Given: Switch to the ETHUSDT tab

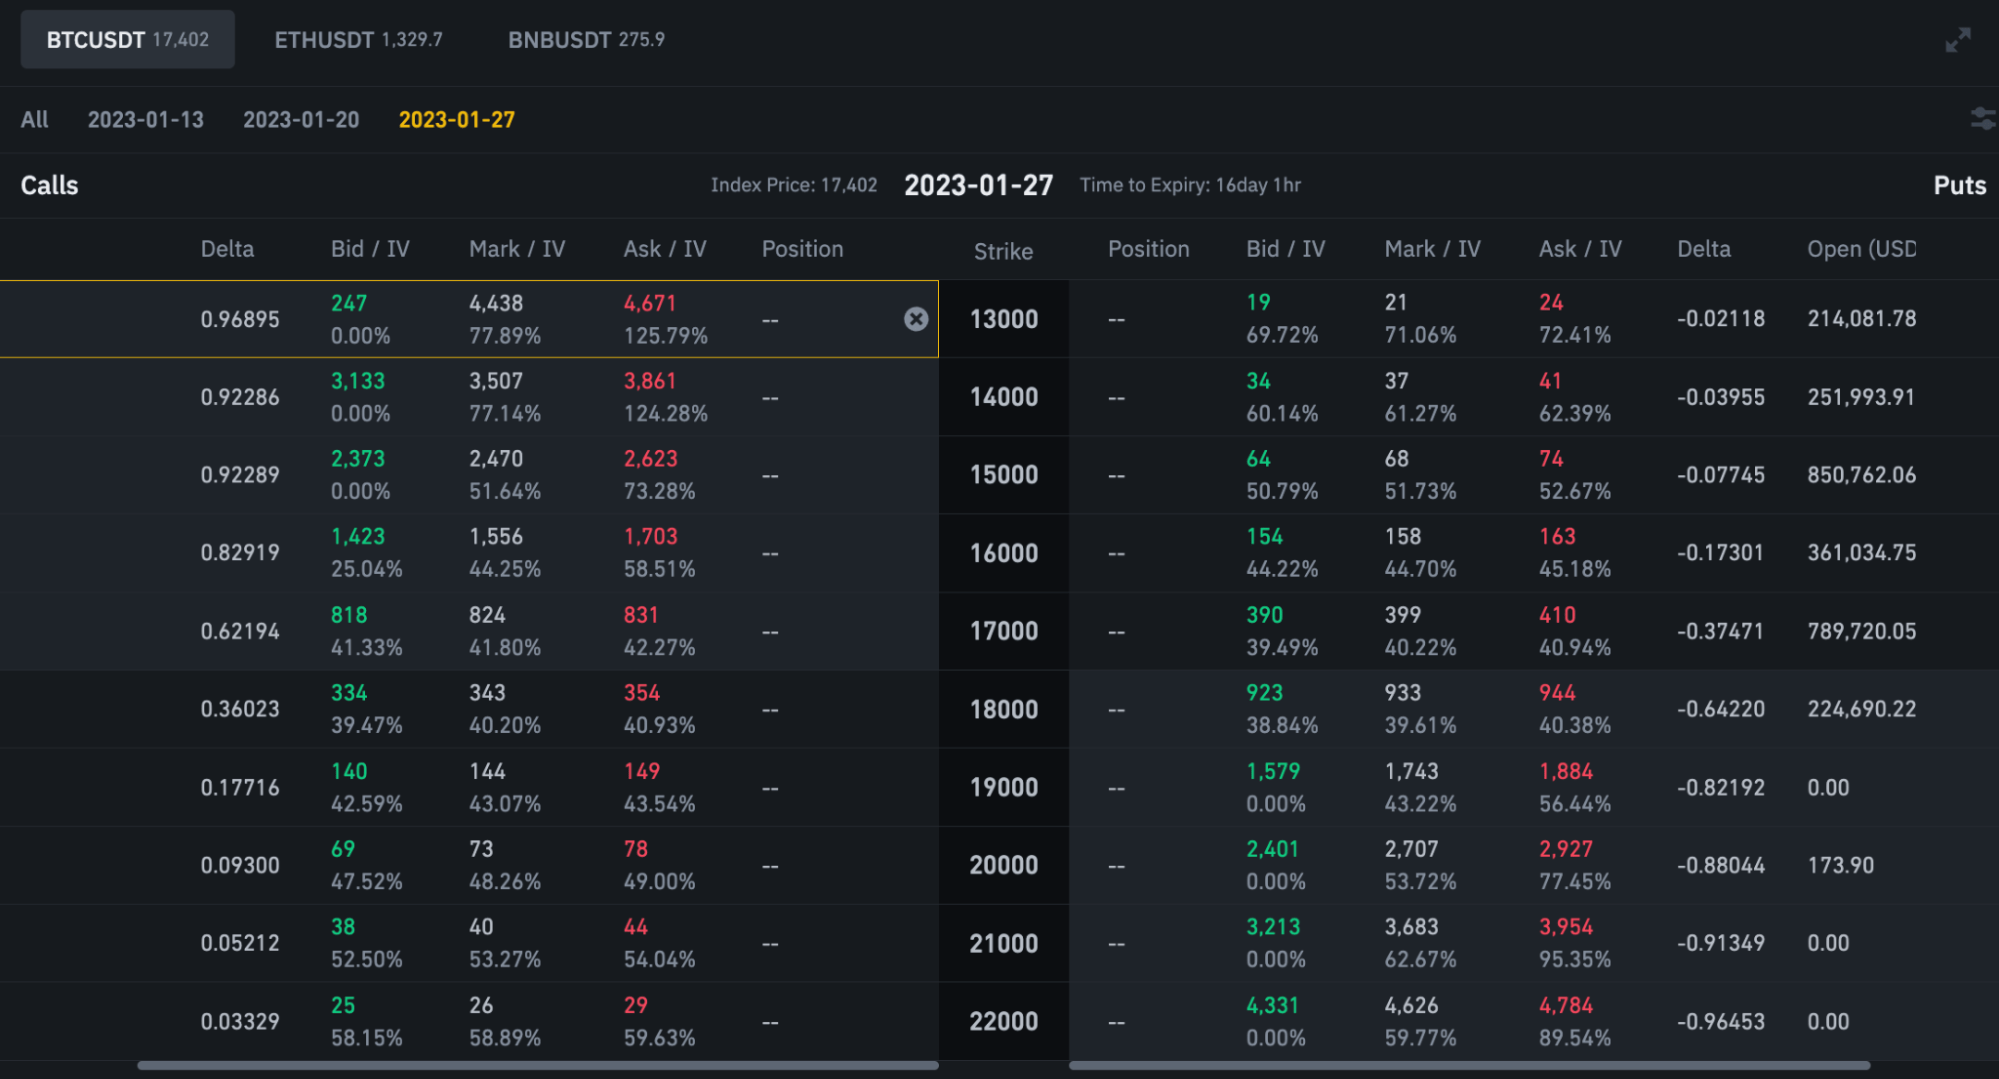Looking at the screenshot, I should click(358, 40).
